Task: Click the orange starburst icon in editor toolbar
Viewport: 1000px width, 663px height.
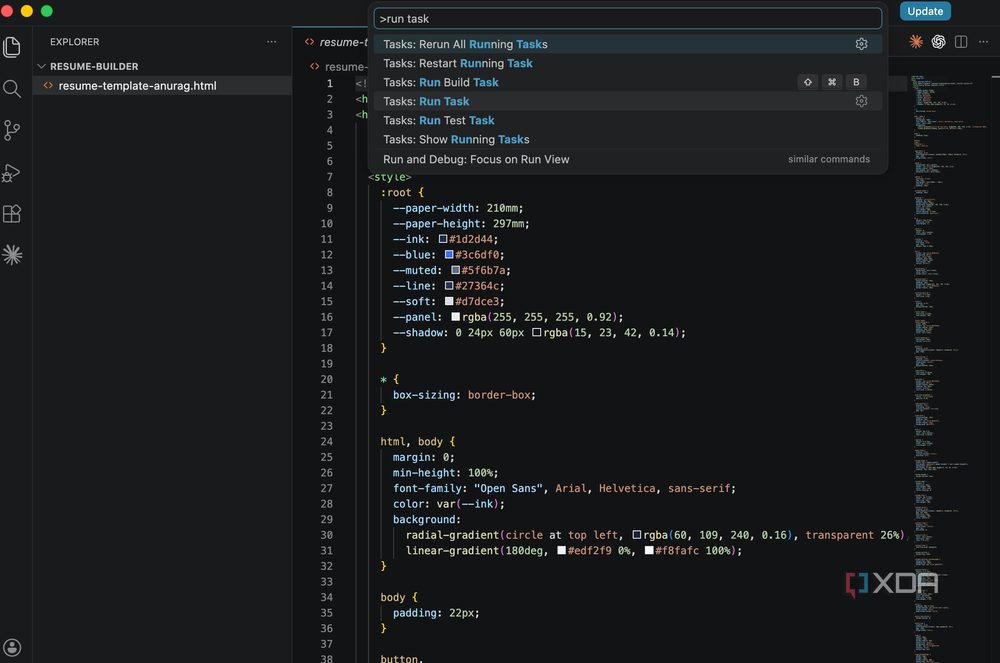Action: 916,42
